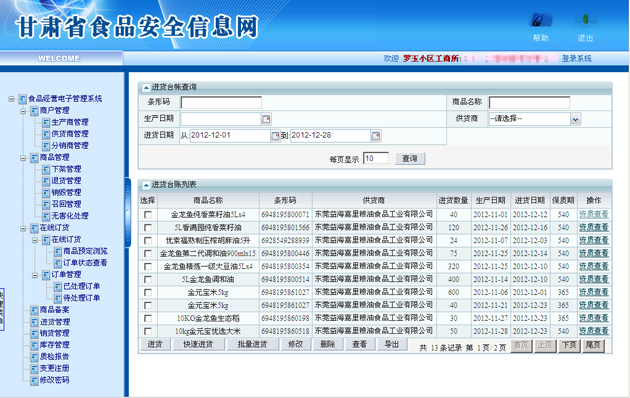Image resolution: width=630 pixels, height=398 pixels.
Task: Check the box for 金龙鱼纯香菜籽油5Lx4
Action: click(148, 215)
